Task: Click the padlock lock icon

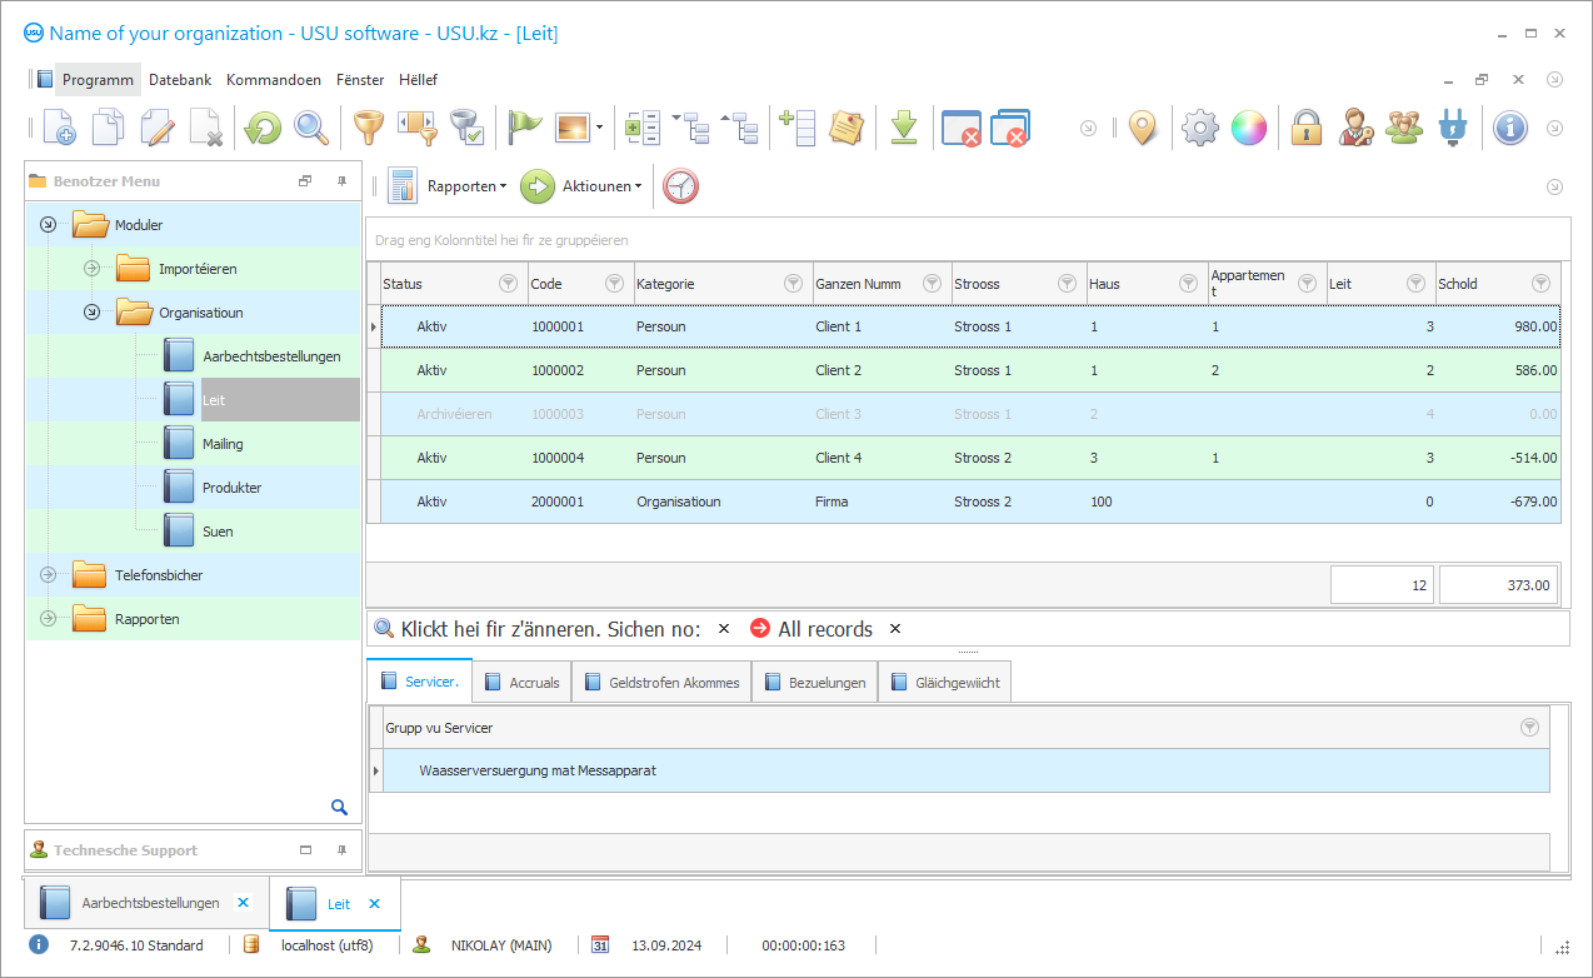Action: pyautogui.click(x=1306, y=129)
